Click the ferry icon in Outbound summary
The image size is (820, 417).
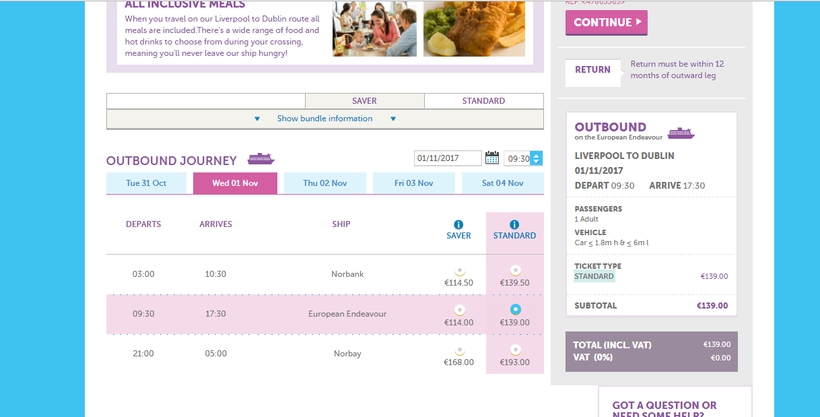pyautogui.click(x=681, y=133)
